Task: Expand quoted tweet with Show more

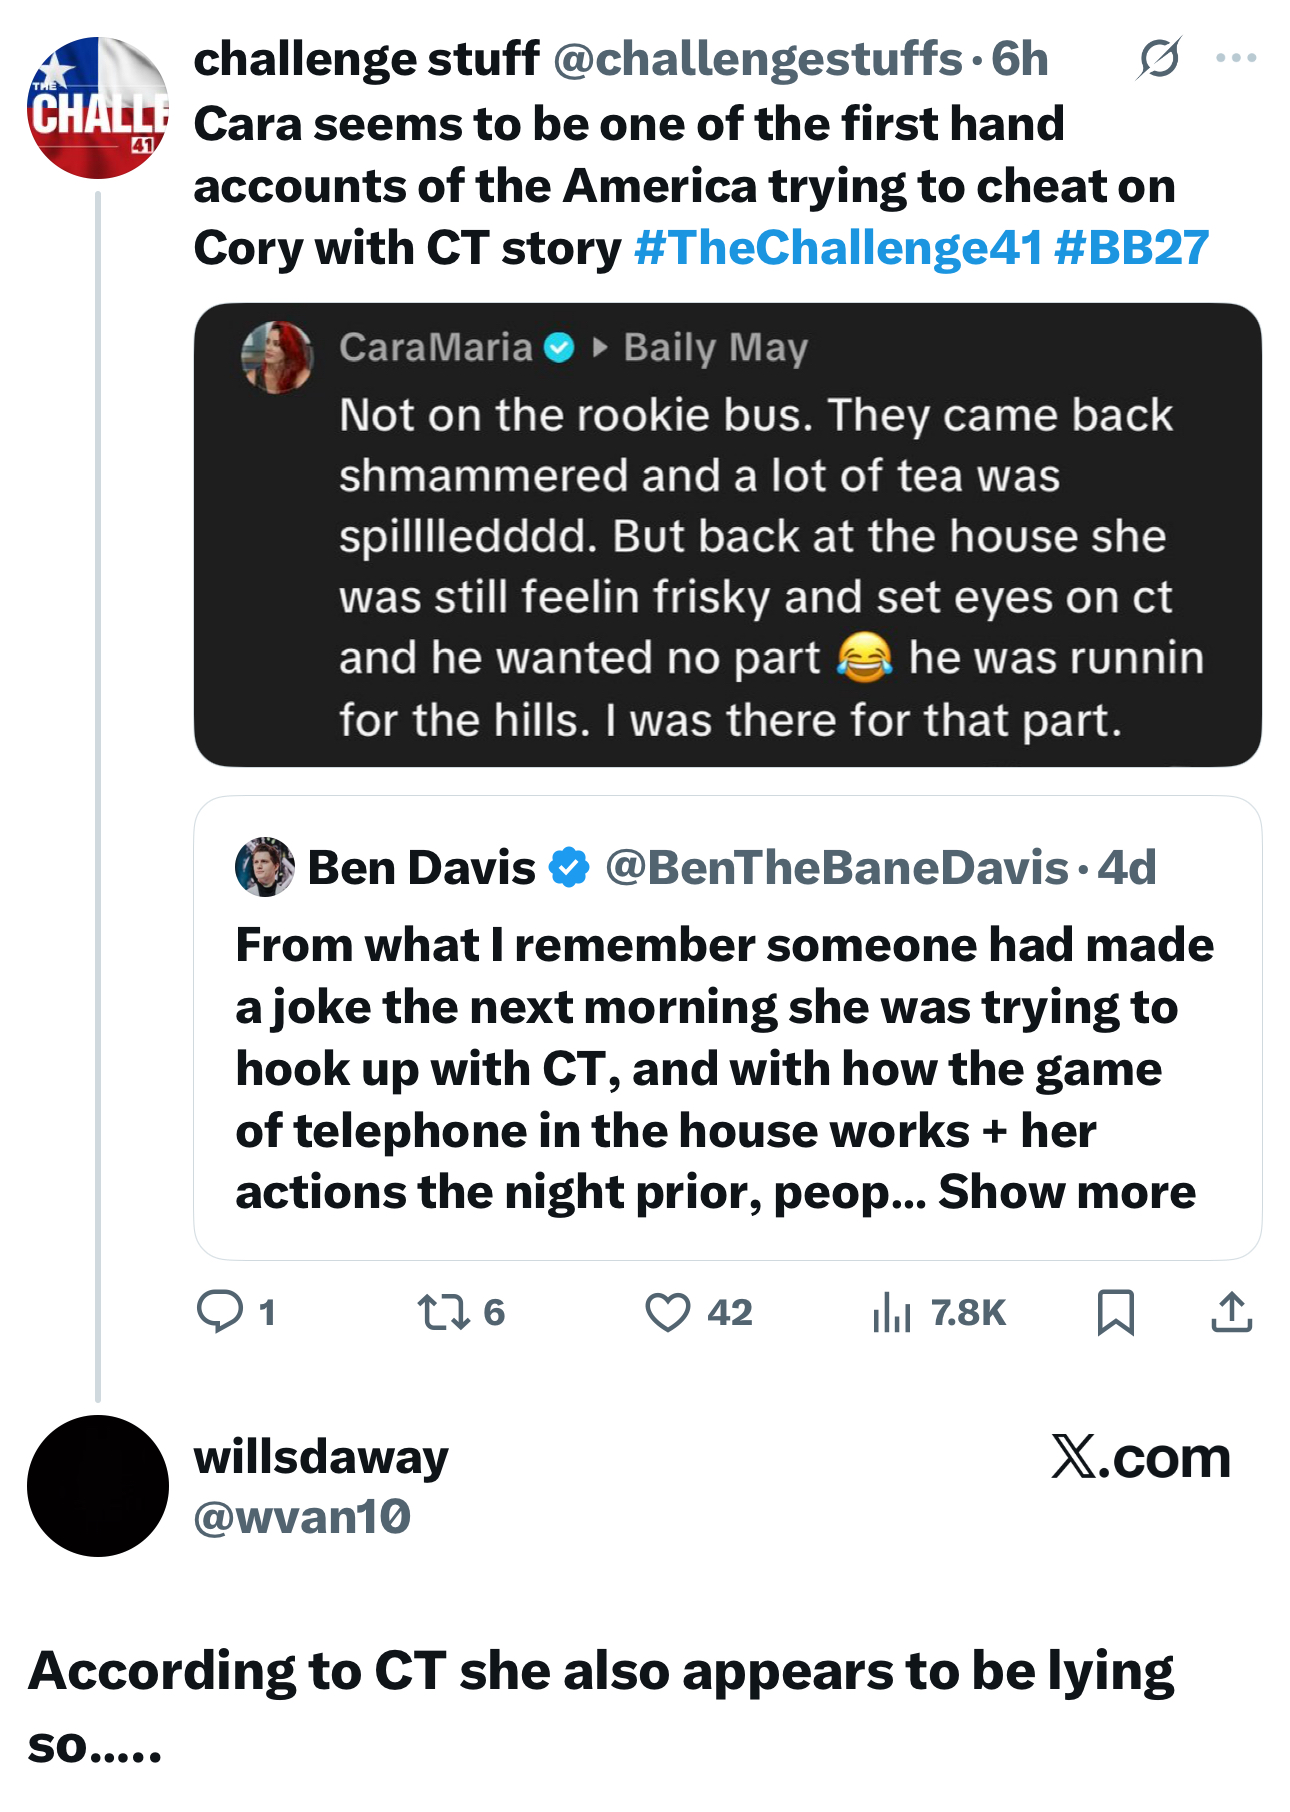Action: [1066, 1192]
